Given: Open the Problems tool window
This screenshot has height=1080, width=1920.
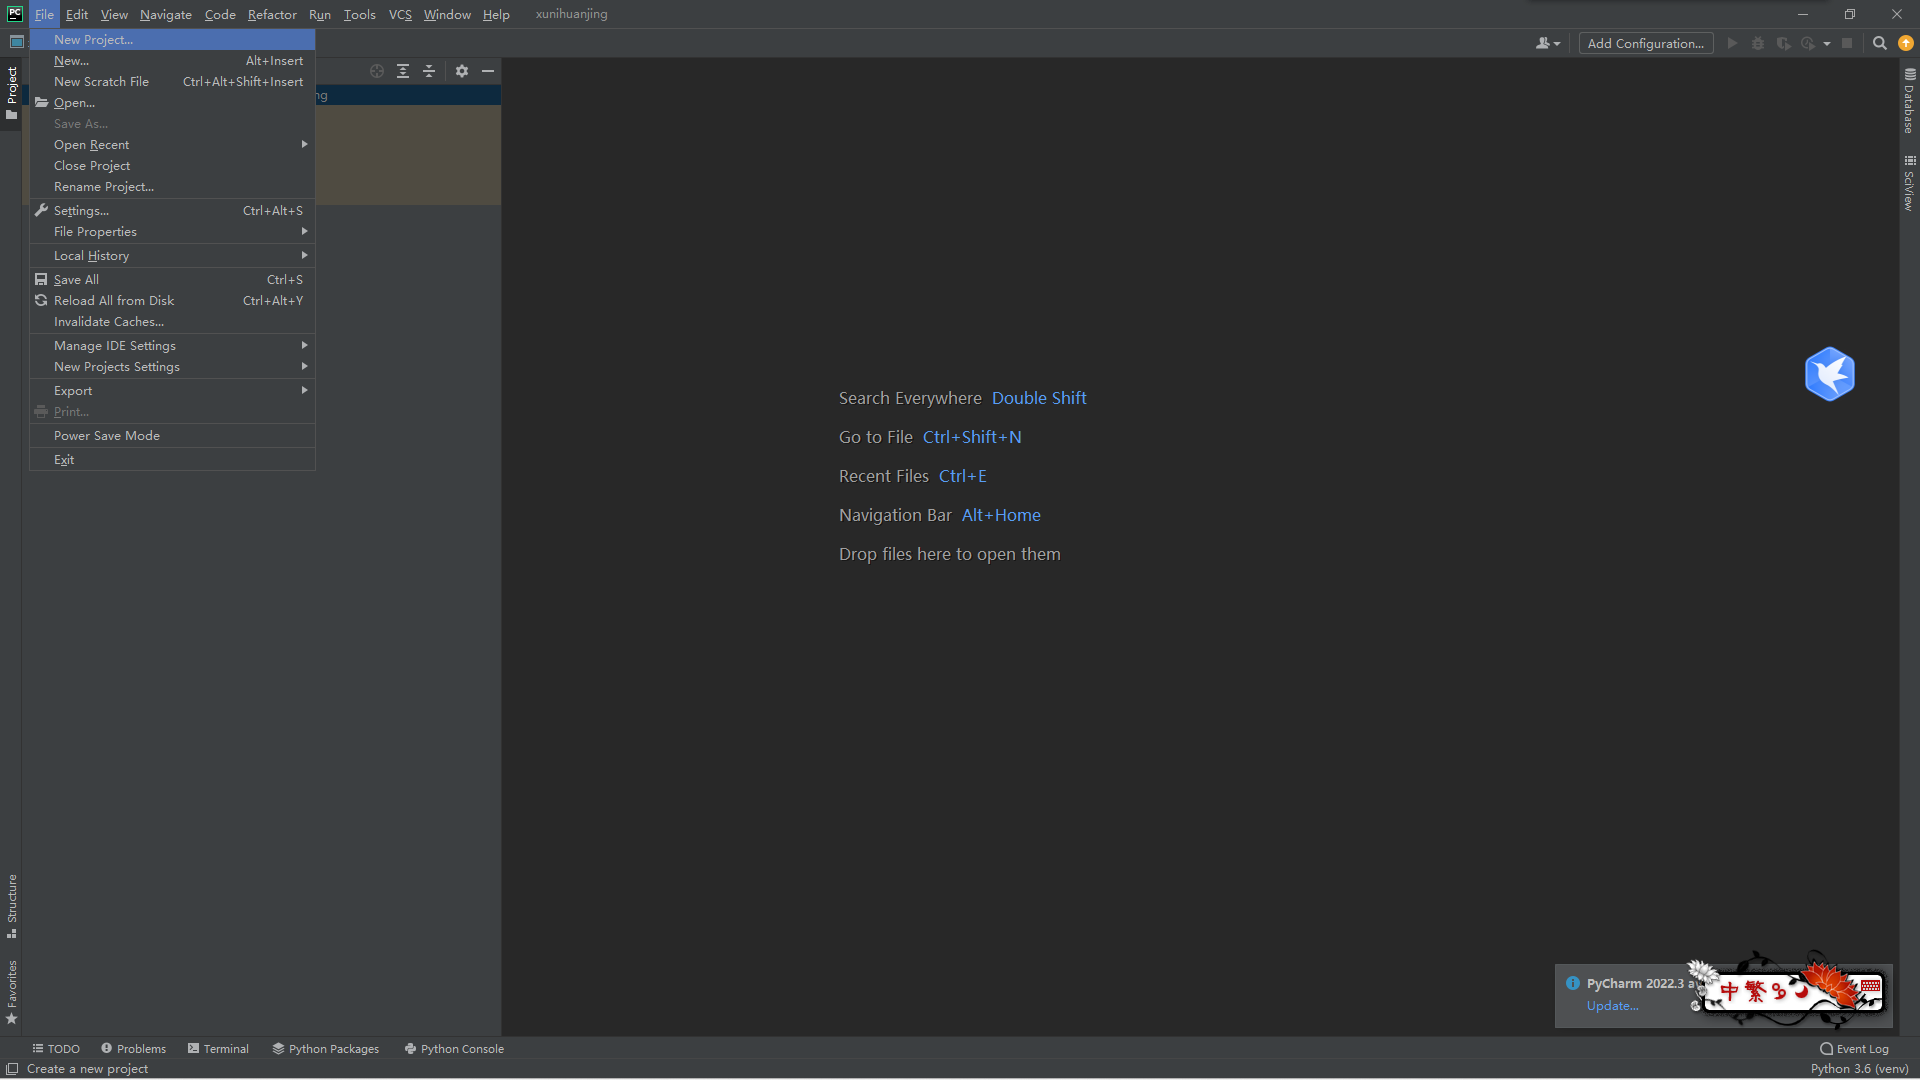Looking at the screenshot, I should [x=133, y=1049].
